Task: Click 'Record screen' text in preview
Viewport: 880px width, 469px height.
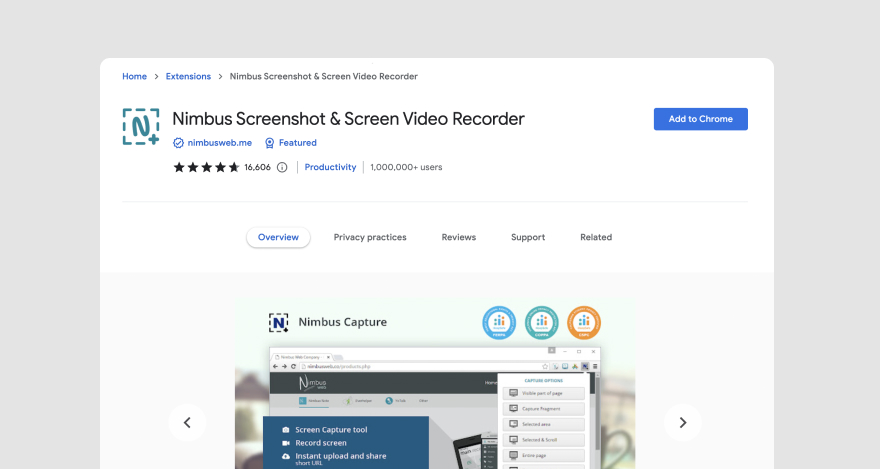Action: pyautogui.click(x=321, y=443)
